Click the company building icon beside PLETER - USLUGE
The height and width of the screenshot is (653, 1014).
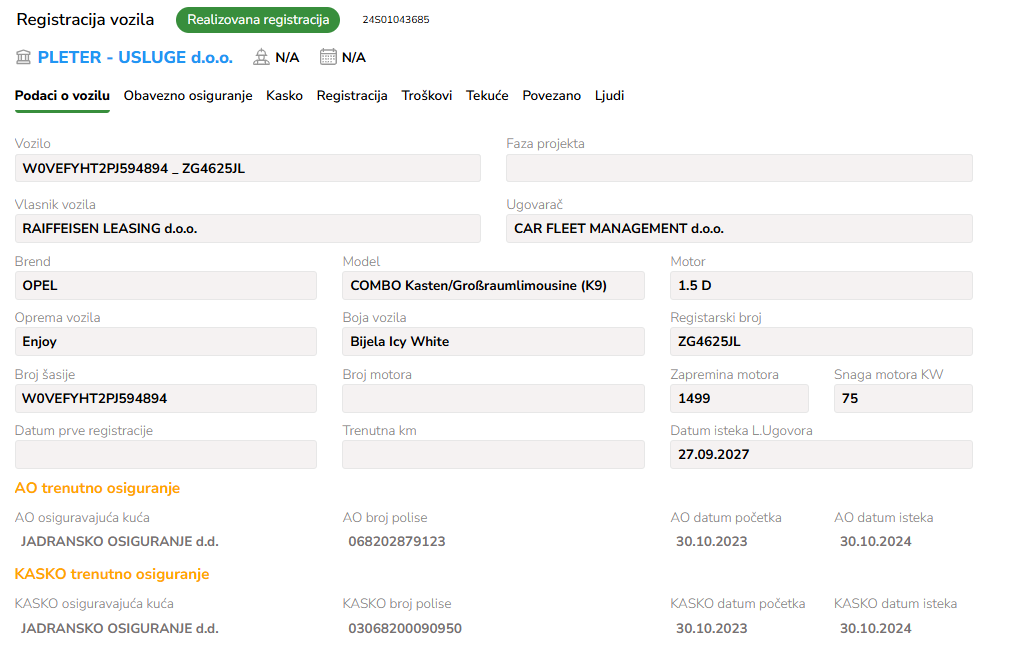[x=23, y=57]
